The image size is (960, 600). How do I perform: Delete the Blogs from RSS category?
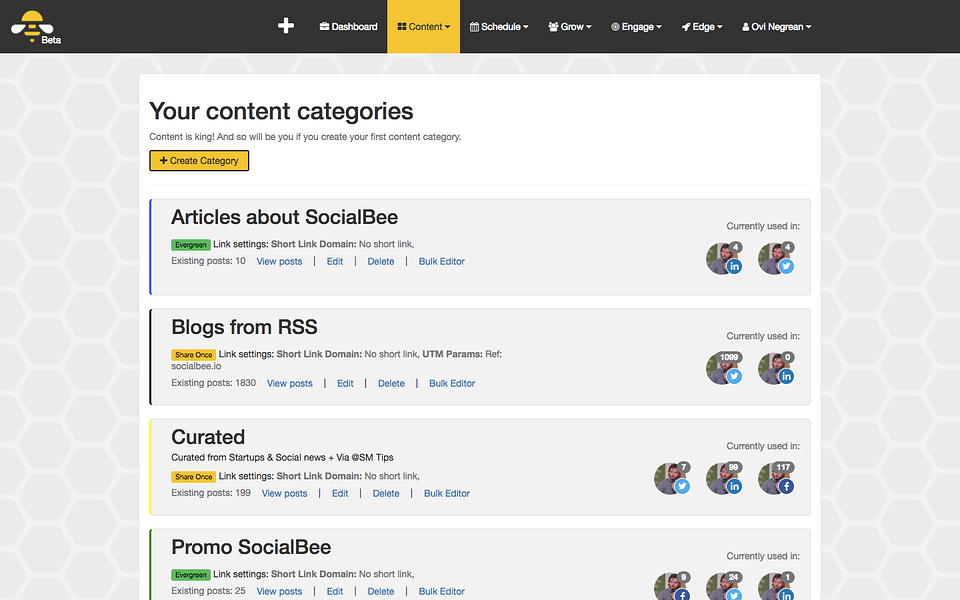tap(391, 383)
